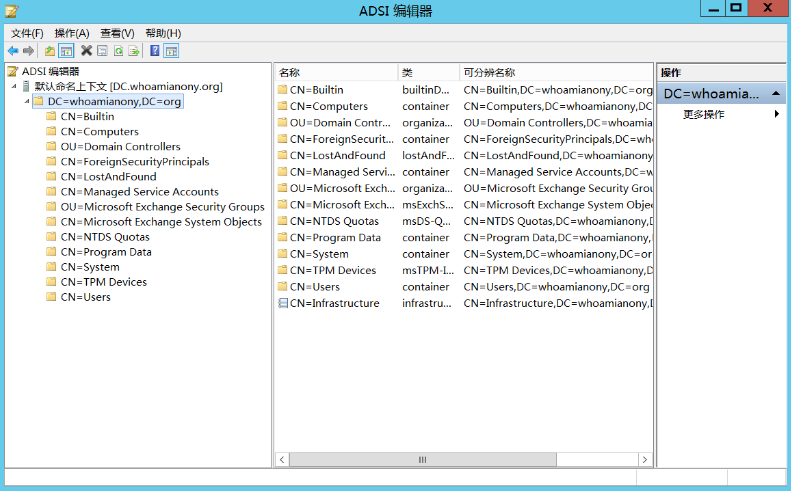The width and height of the screenshot is (791, 491).
Task: Select CN=Microsoft Exchange System Objects in tree
Action: [161, 222]
